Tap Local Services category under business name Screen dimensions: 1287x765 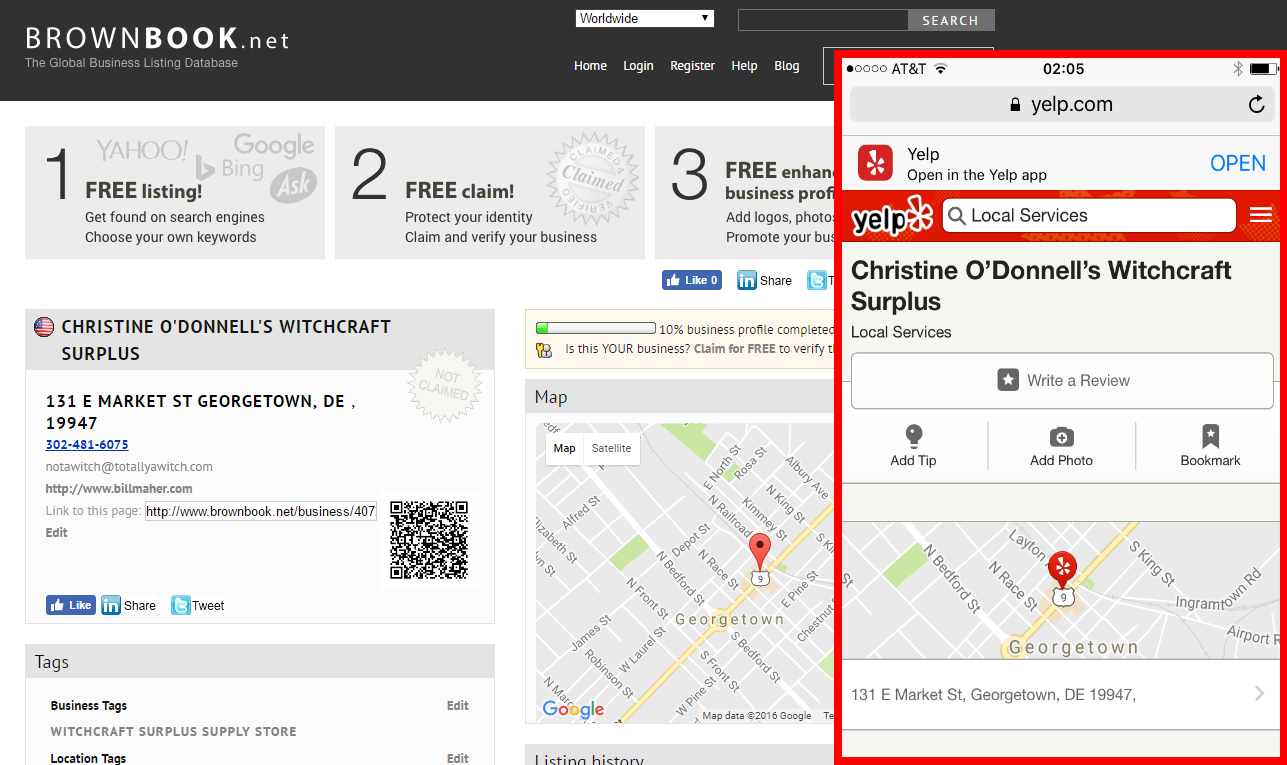pyautogui.click(x=901, y=332)
